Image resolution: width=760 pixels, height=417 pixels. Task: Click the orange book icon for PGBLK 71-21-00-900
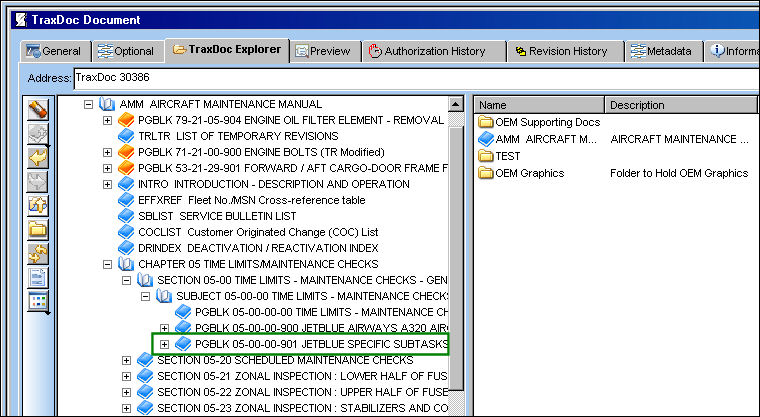[x=126, y=152]
